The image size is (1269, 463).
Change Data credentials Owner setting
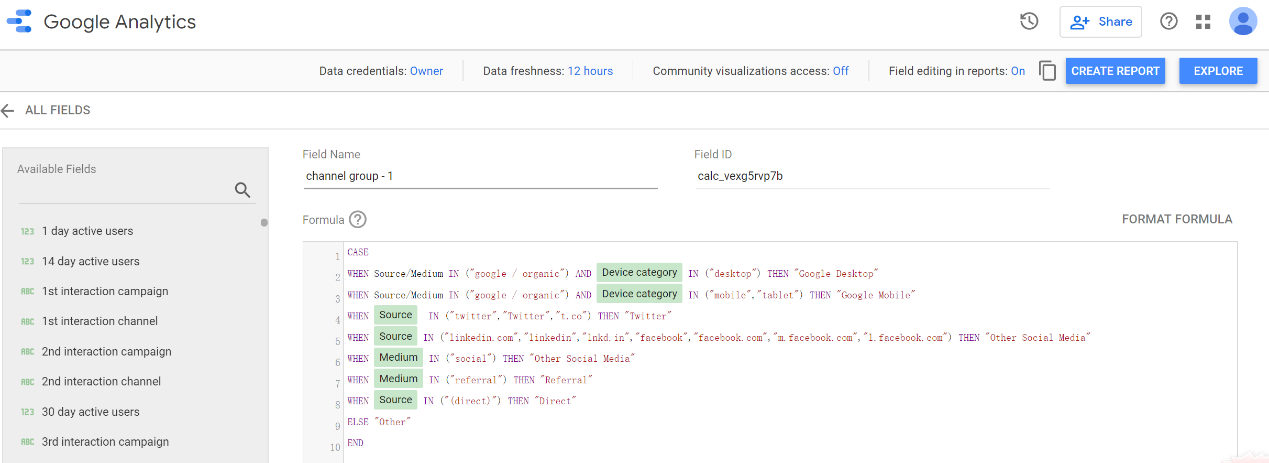(426, 71)
